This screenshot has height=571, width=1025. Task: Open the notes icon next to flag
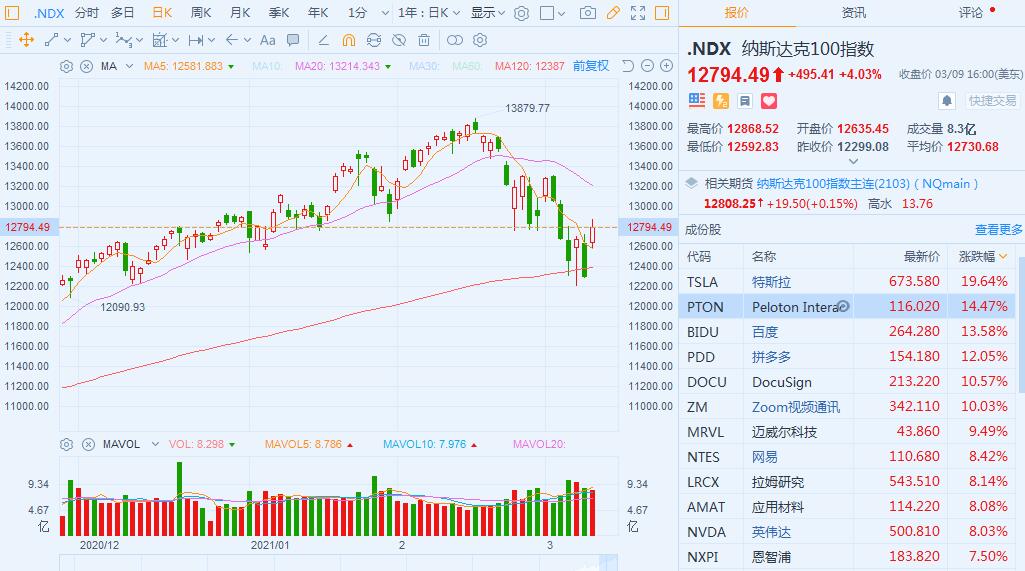[744, 101]
